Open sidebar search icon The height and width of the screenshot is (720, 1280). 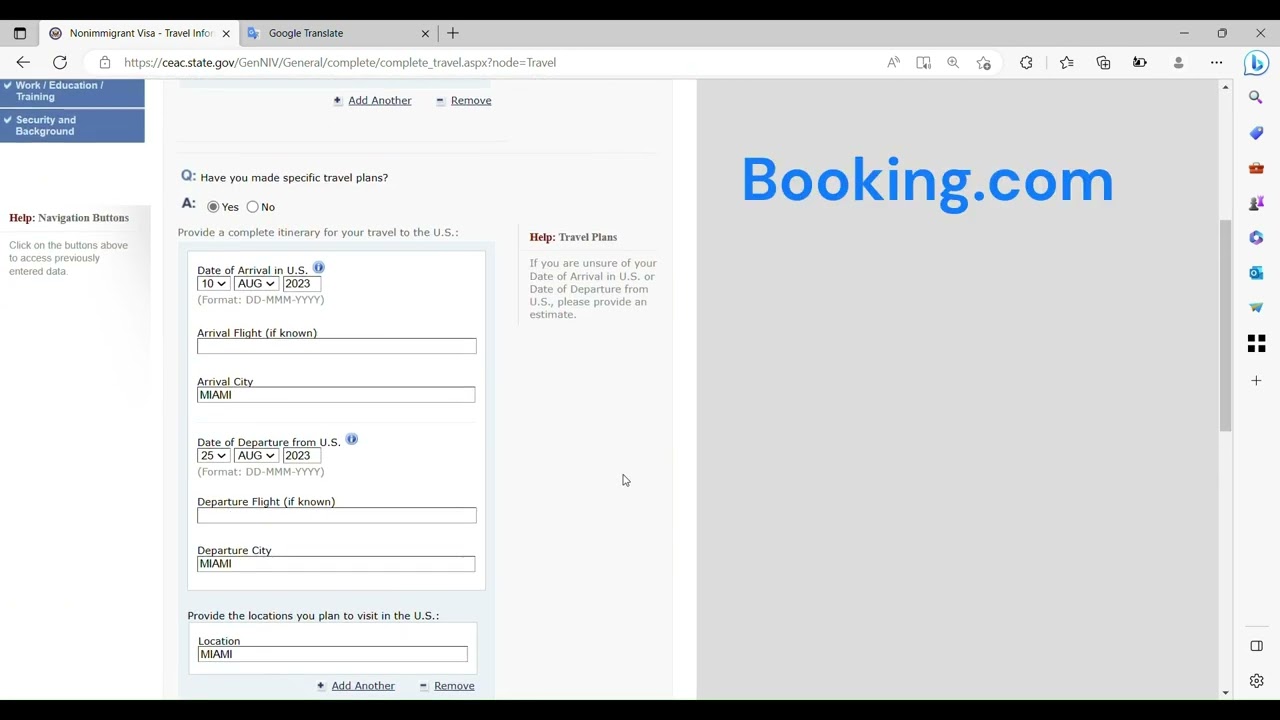coord(1256,98)
